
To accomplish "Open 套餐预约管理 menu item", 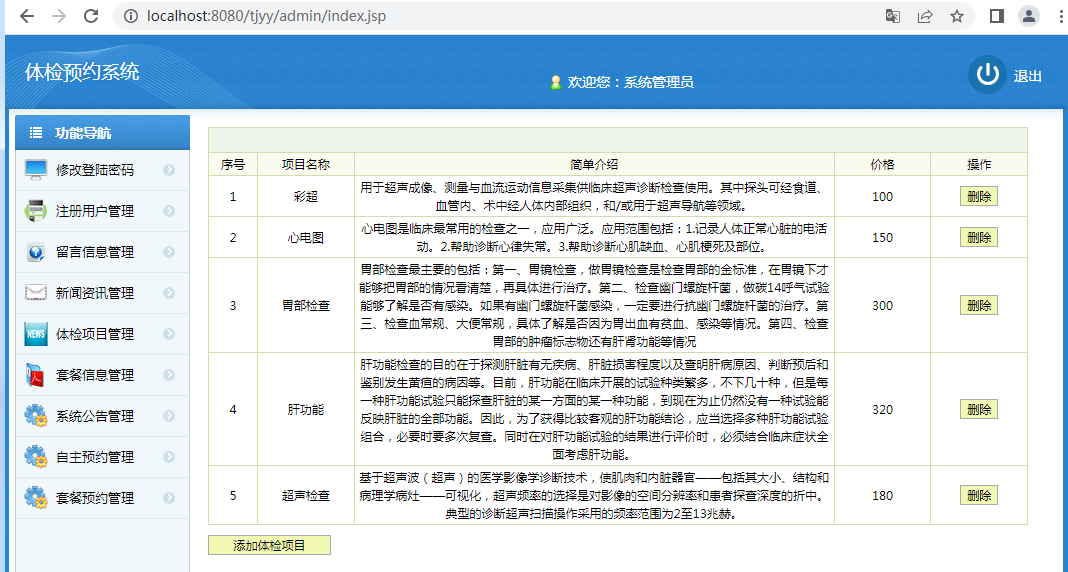I will tap(102, 497).
